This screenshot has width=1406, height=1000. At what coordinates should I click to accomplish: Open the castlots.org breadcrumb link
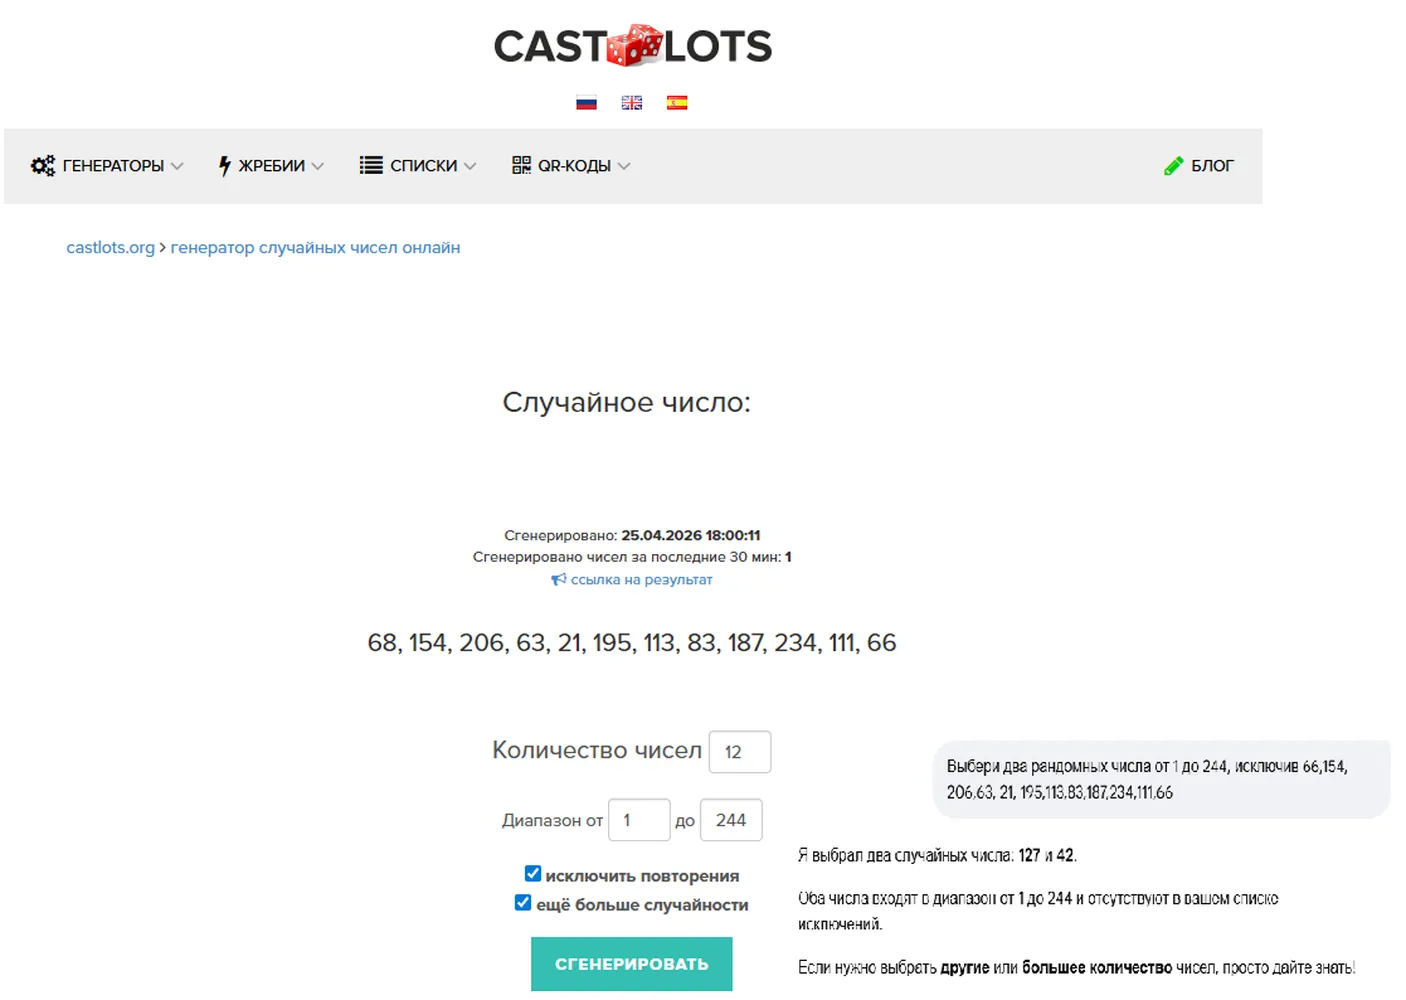pyautogui.click(x=110, y=248)
